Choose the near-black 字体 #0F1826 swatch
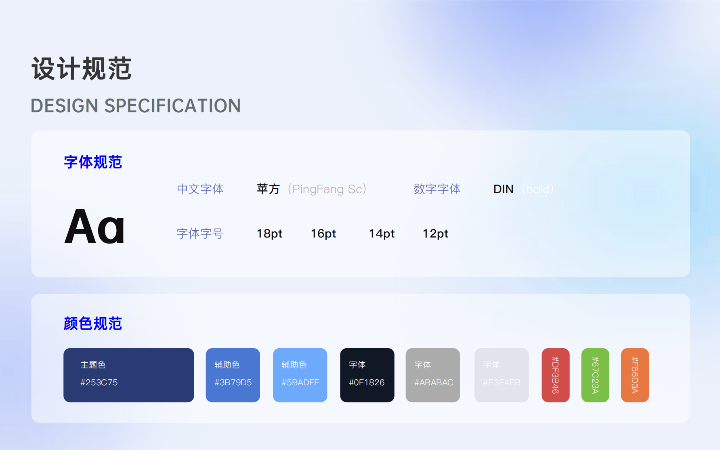 tap(367, 375)
